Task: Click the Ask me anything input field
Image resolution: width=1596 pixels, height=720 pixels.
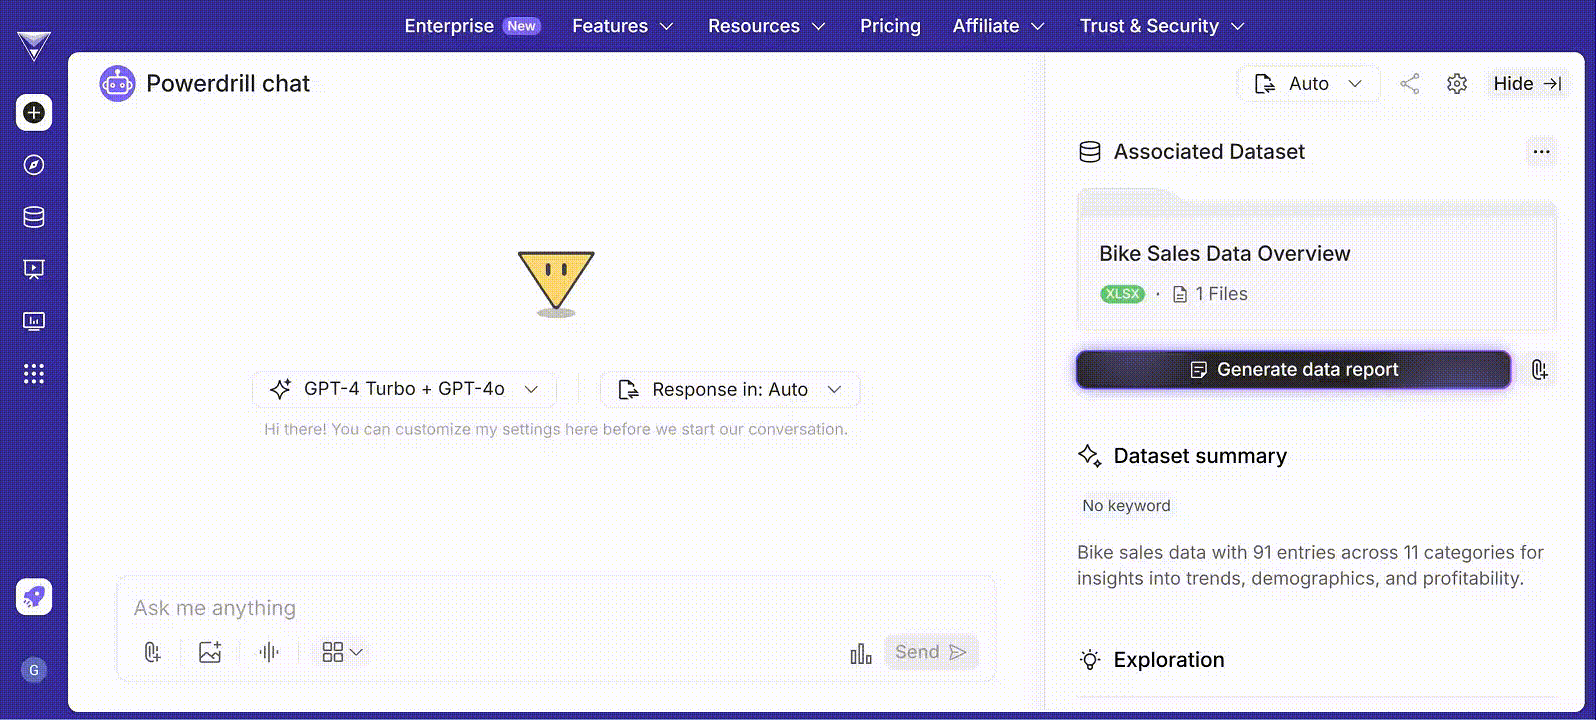Action: [x=555, y=608]
